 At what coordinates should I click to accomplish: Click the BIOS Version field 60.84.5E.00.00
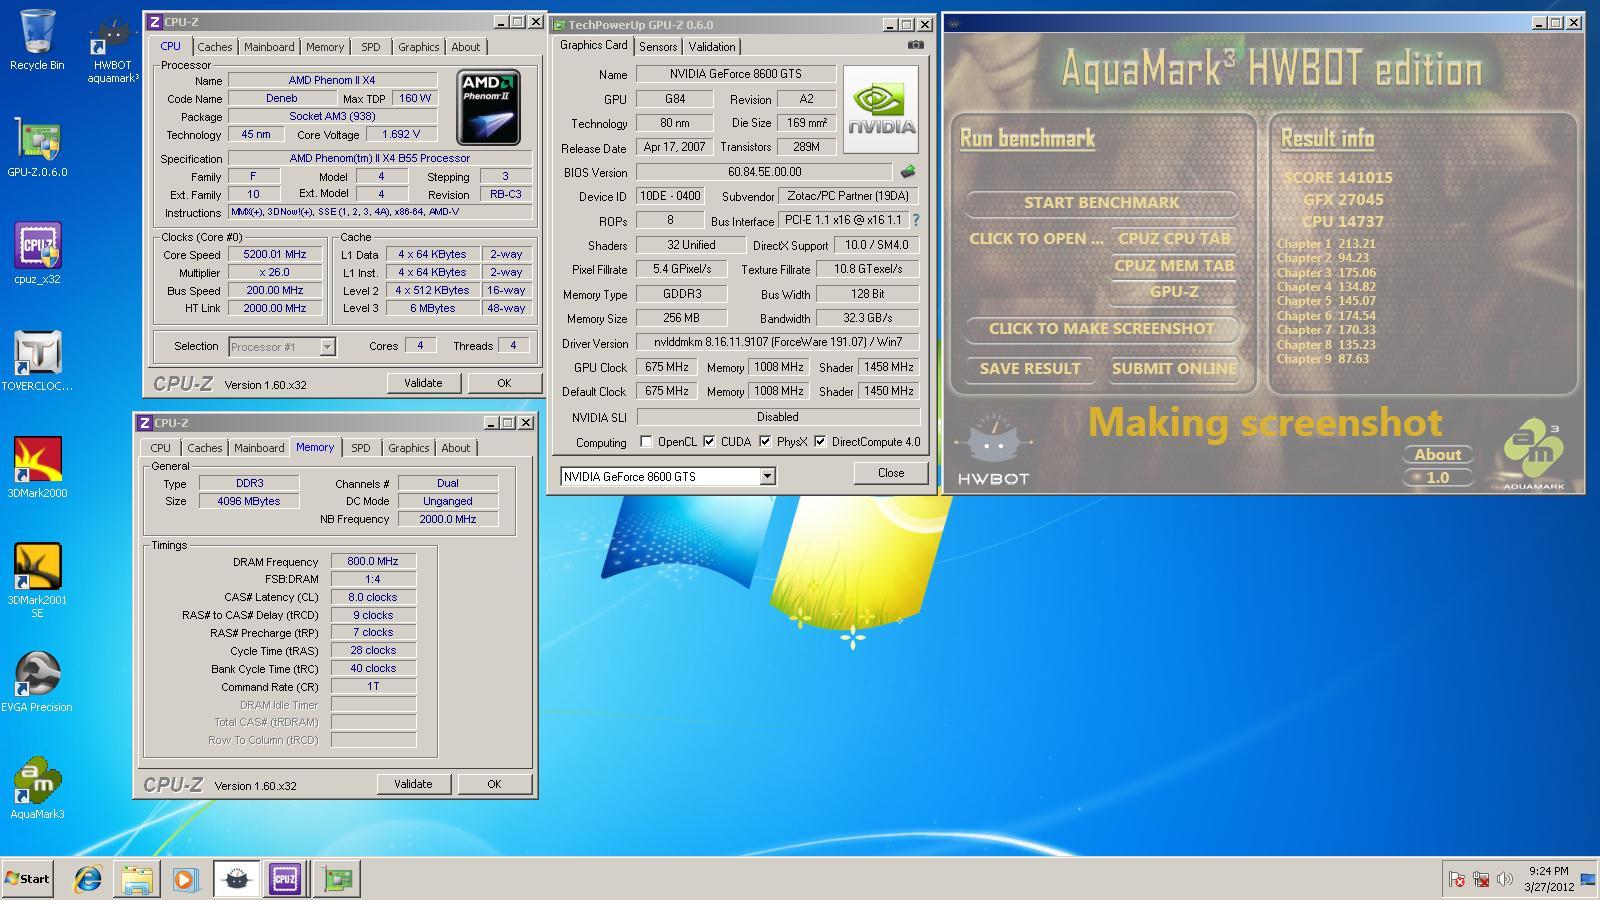click(x=765, y=172)
